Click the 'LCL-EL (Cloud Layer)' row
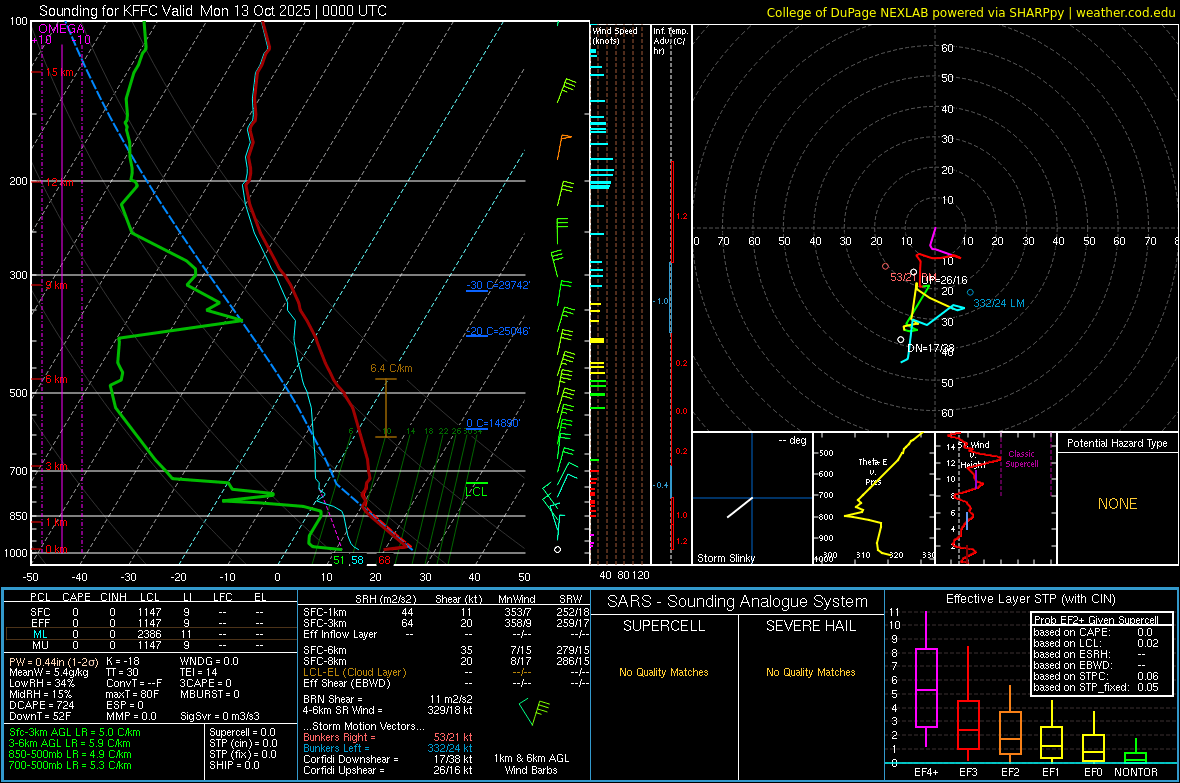The width and height of the screenshot is (1180, 783). (x=446, y=672)
